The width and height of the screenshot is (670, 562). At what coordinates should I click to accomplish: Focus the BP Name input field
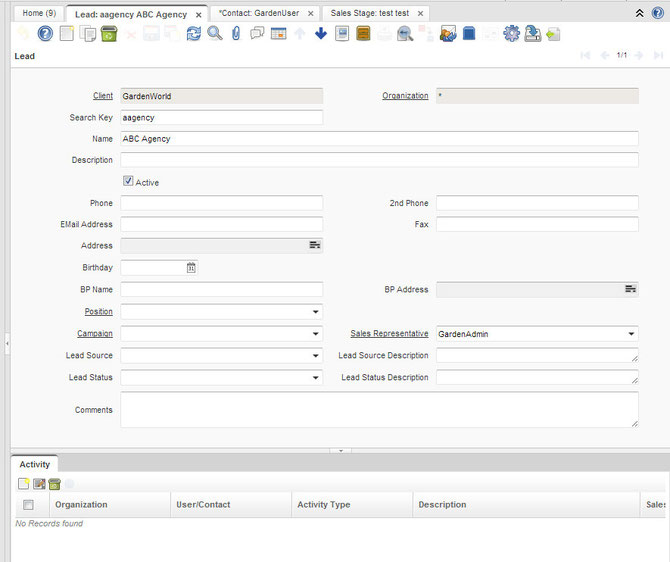(x=221, y=289)
